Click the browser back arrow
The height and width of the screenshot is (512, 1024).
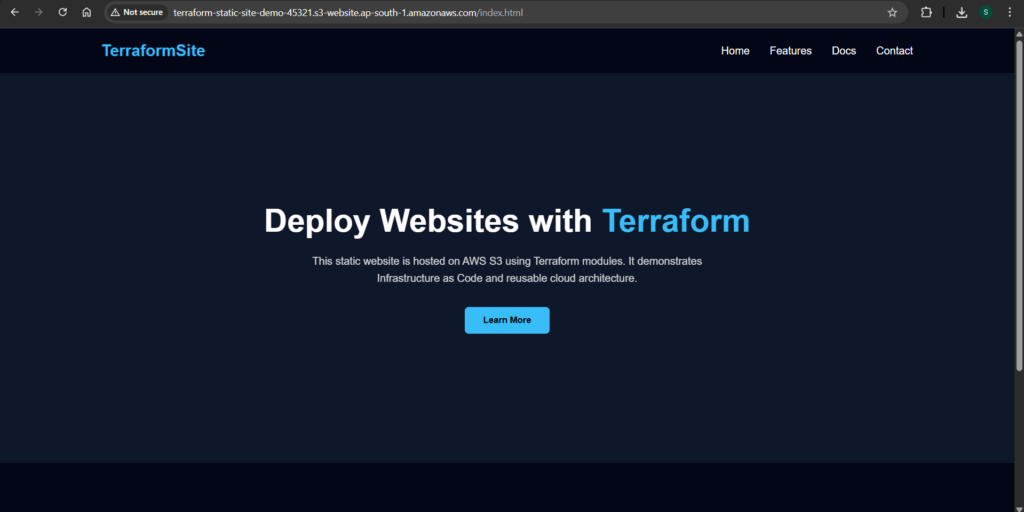click(14, 13)
